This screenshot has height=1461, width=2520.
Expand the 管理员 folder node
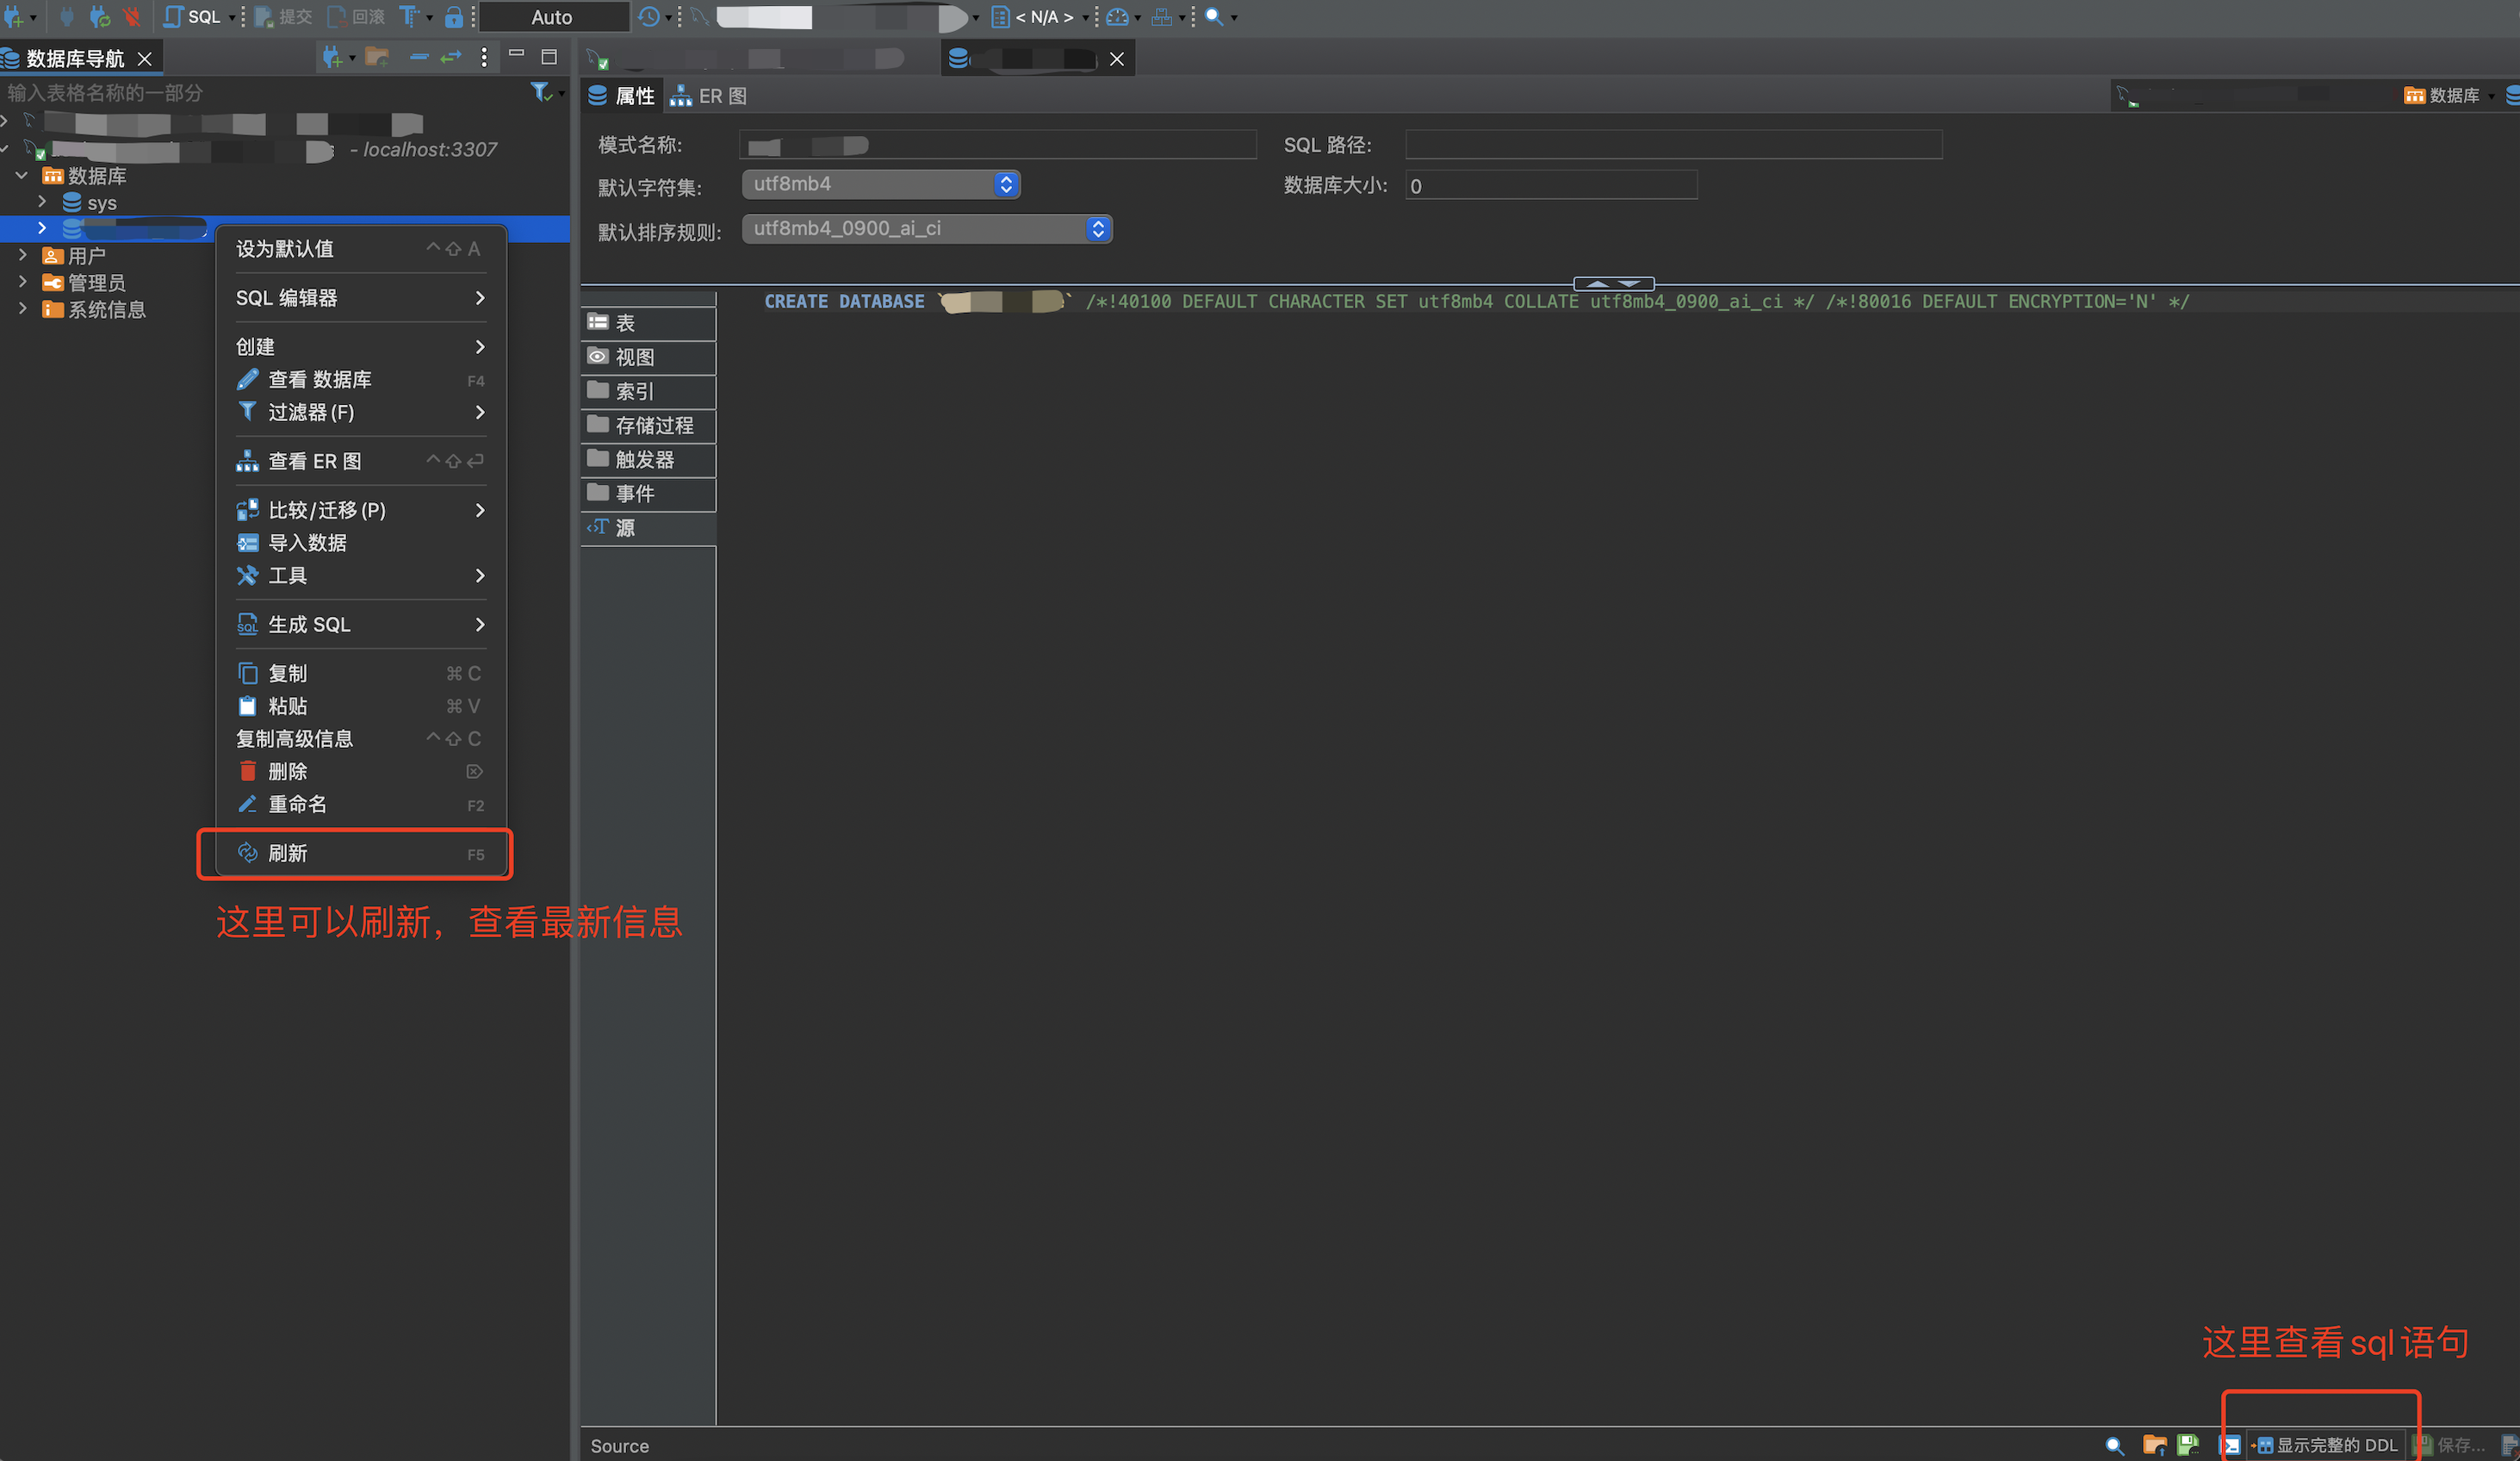click(x=22, y=282)
